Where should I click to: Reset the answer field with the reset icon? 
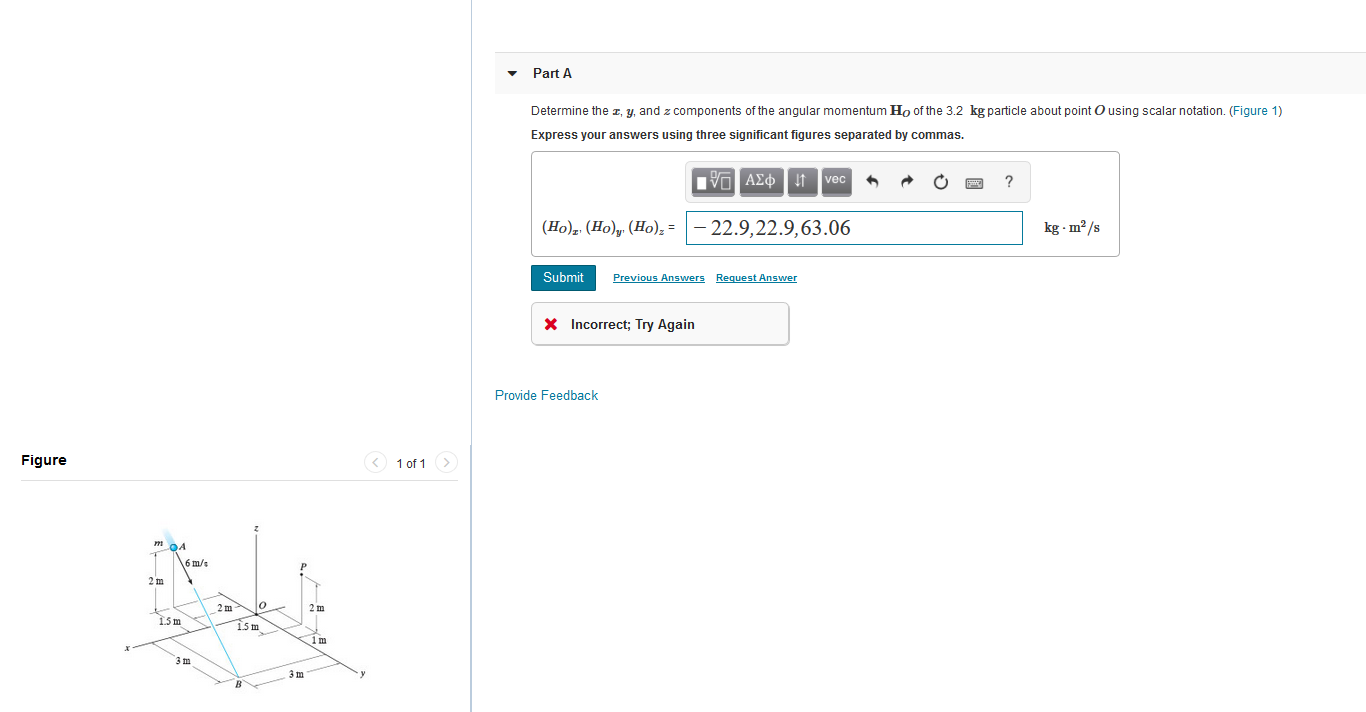(940, 181)
